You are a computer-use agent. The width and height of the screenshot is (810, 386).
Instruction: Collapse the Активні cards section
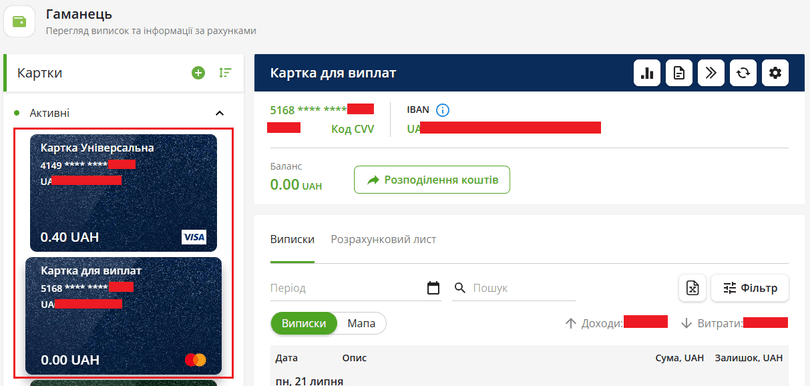pos(220,113)
